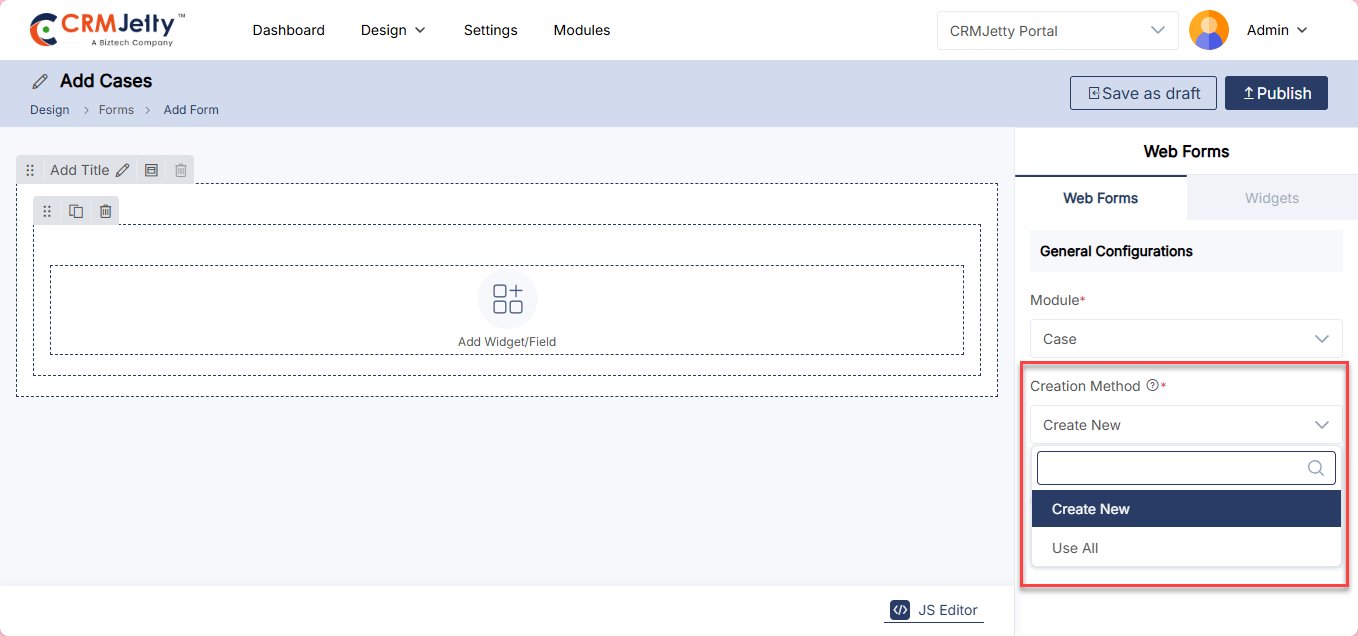Click the section layout icon next to Add Title
The image size is (1358, 636).
151,170
